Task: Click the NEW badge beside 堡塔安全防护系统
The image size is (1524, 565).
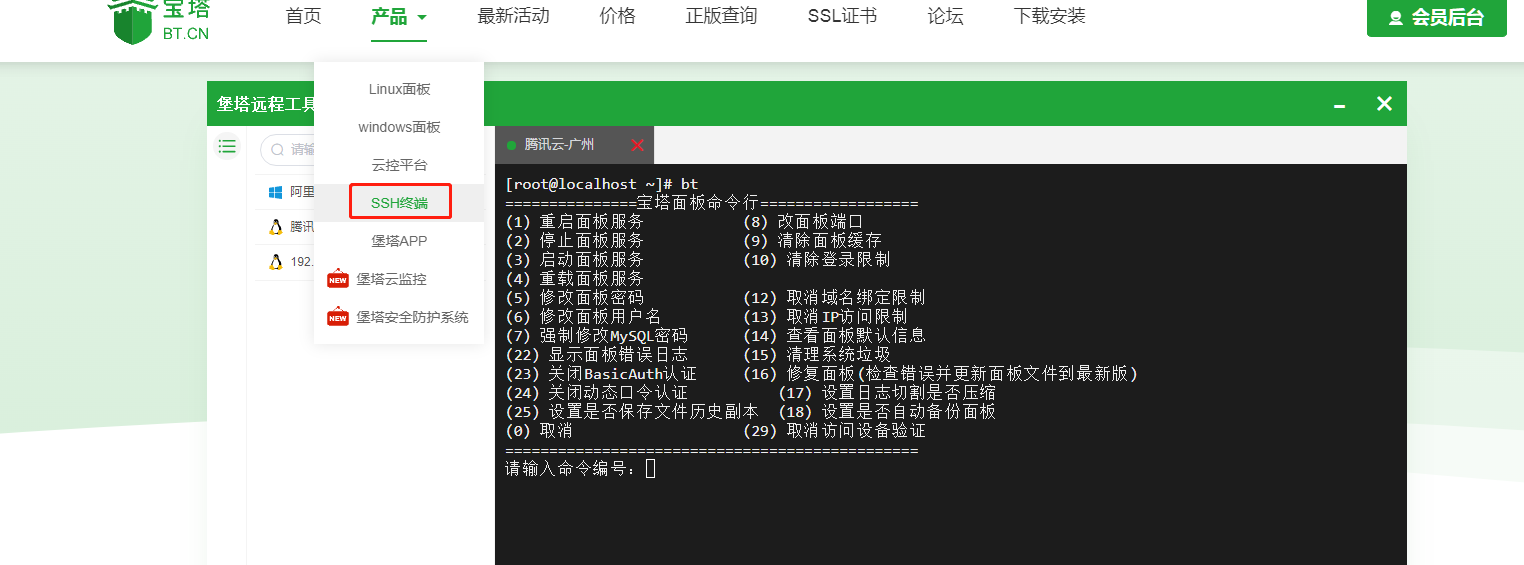Action: [x=338, y=317]
